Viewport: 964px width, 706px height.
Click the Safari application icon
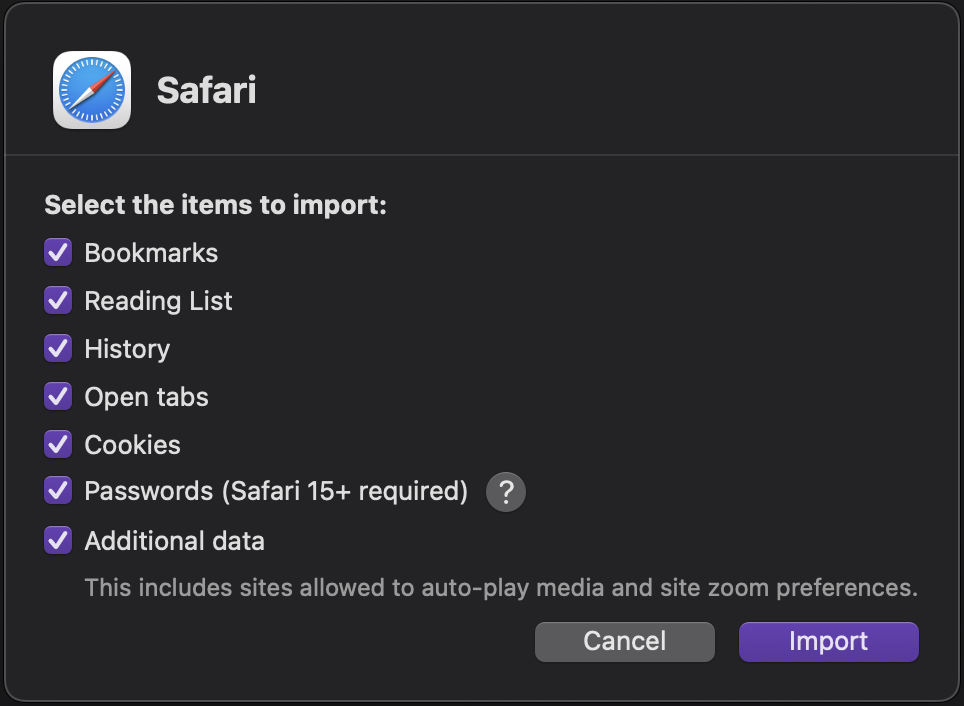91,90
